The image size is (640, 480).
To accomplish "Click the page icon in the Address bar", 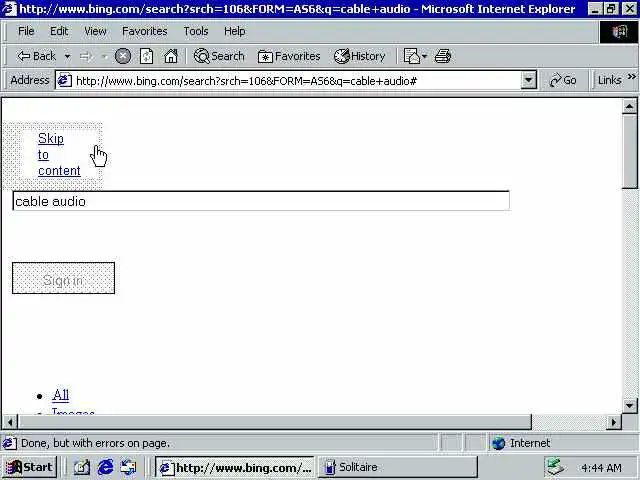I will (64, 80).
